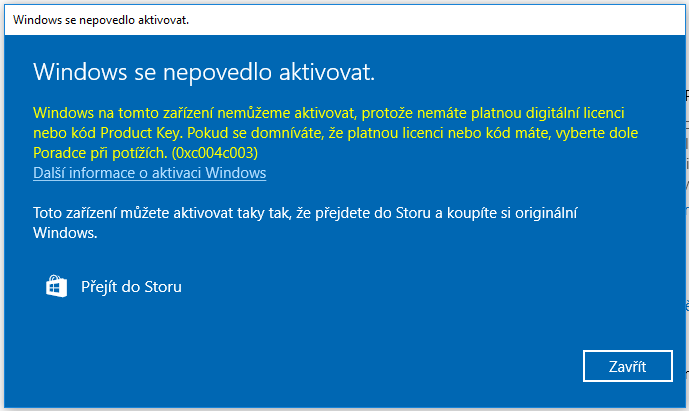Click the word Windows under Toto zařízení
The image size is (689, 411).
[65, 233]
